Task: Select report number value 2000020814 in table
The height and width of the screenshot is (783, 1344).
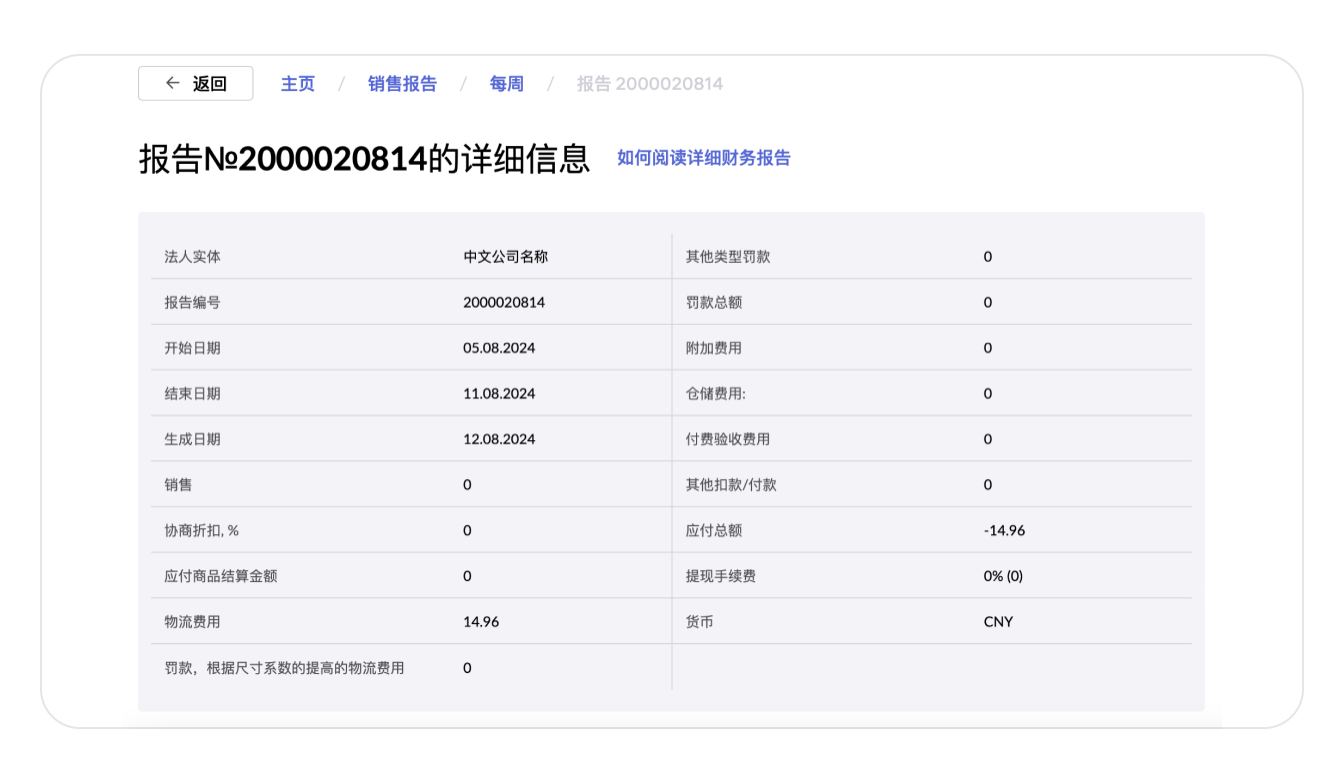Action: coord(504,302)
